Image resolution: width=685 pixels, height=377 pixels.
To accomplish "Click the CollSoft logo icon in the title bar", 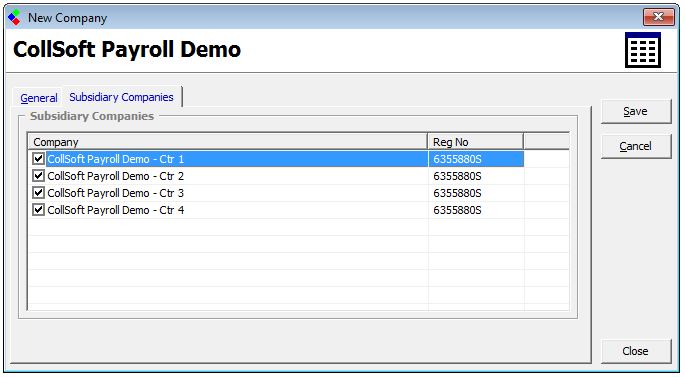I will click(x=14, y=17).
